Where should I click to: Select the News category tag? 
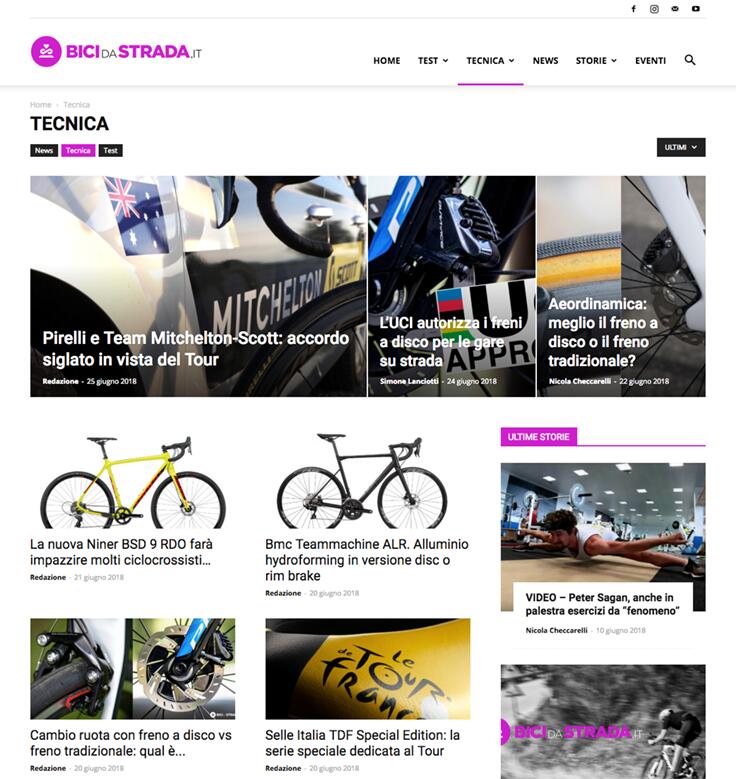(44, 151)
